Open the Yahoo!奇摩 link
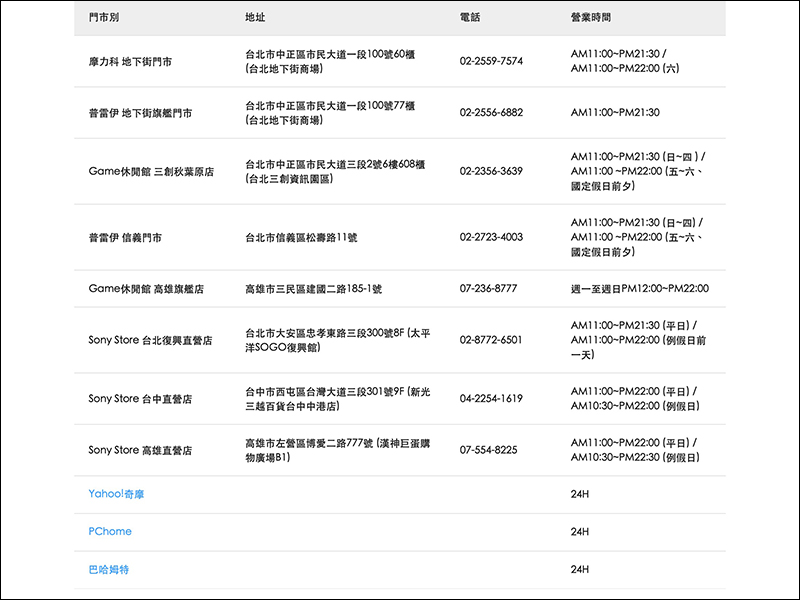800x600 pixels. (116, 494)
